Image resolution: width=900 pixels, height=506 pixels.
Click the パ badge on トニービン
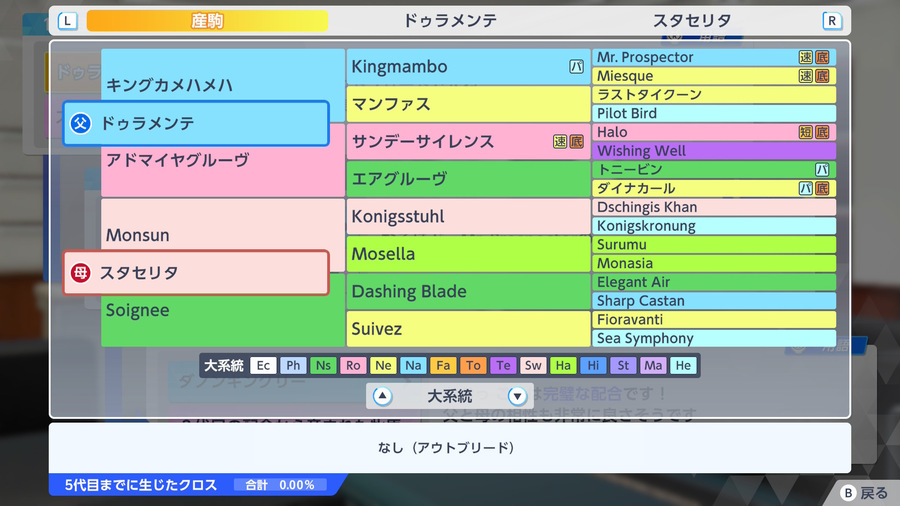822,170
